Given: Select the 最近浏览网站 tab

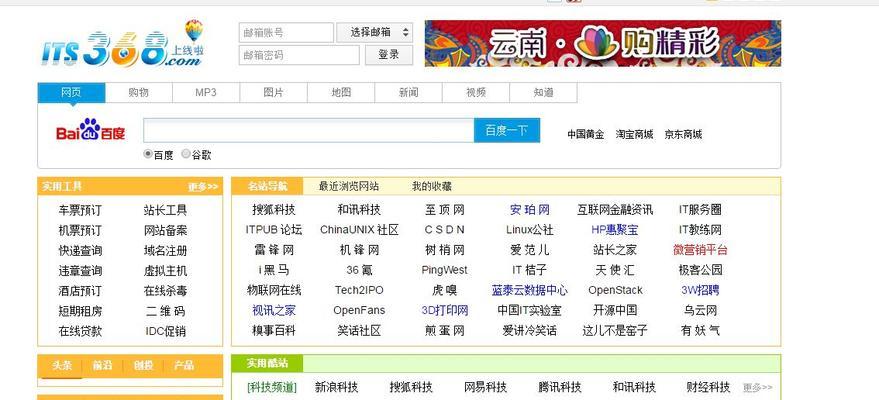Looking at the screenshot, I should [349, 186].
